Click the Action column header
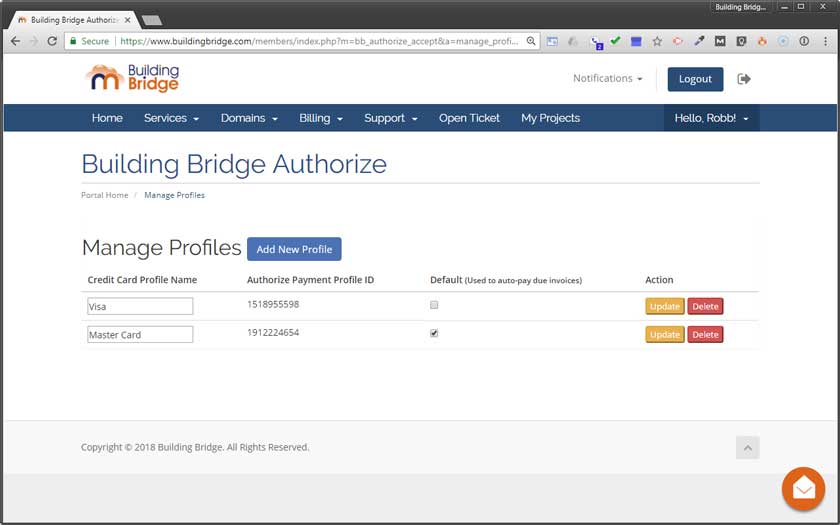 coord(659,280)
